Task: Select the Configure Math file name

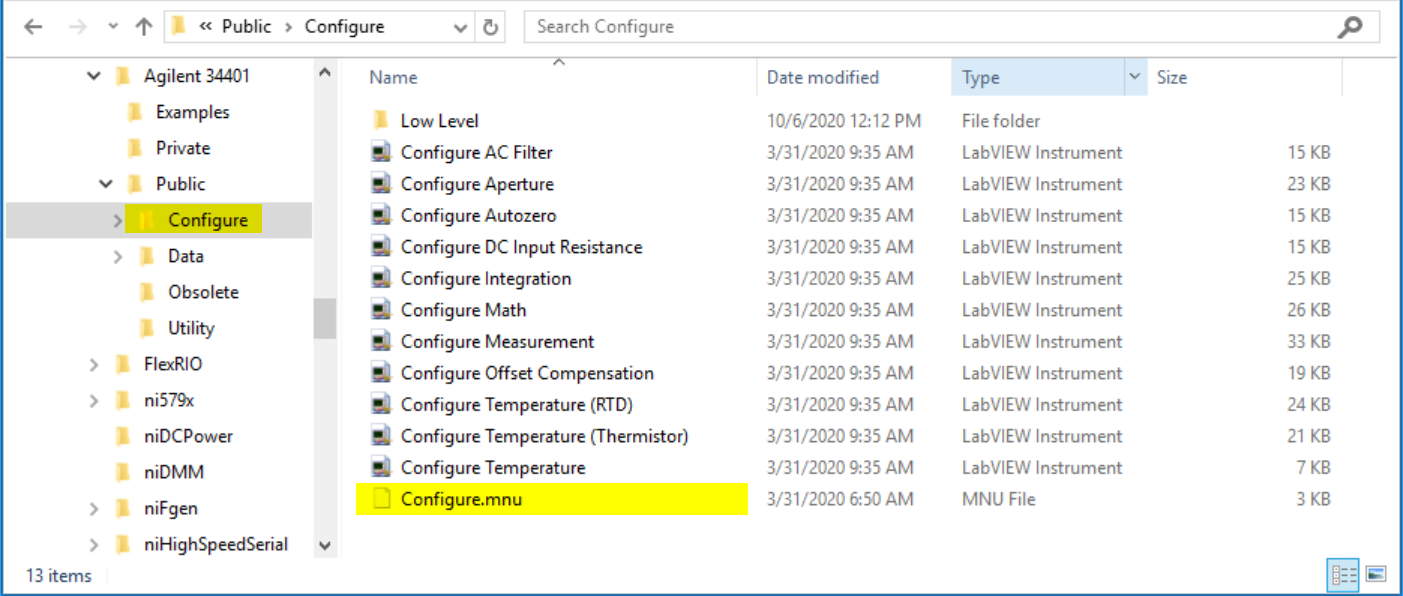Action: 463,310
